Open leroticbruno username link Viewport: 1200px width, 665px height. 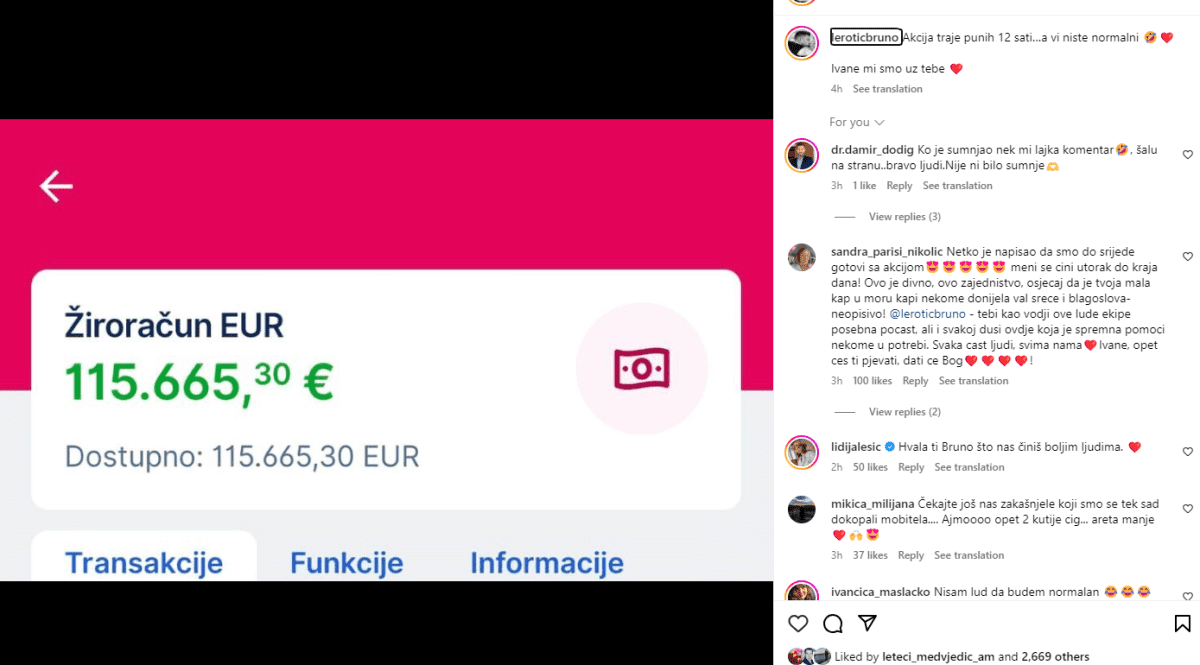click(866, 37)
